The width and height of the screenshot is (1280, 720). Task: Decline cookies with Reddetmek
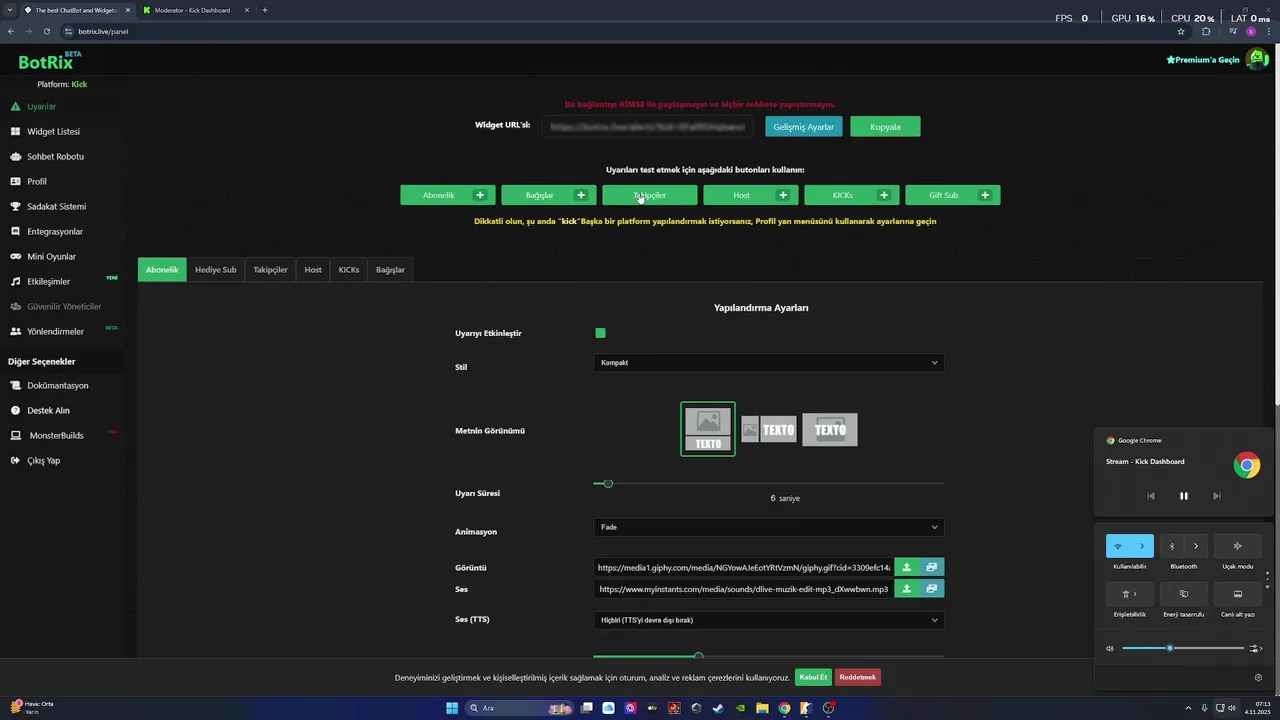857,677
